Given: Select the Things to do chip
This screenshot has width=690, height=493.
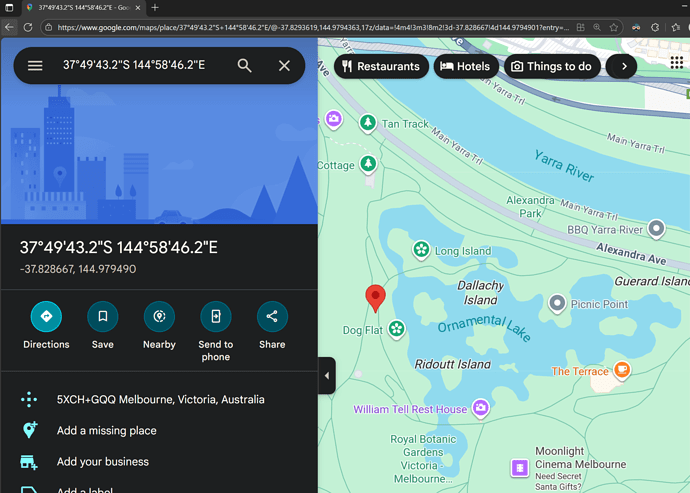Looking at the screenshot, I should tap(550, 67).
